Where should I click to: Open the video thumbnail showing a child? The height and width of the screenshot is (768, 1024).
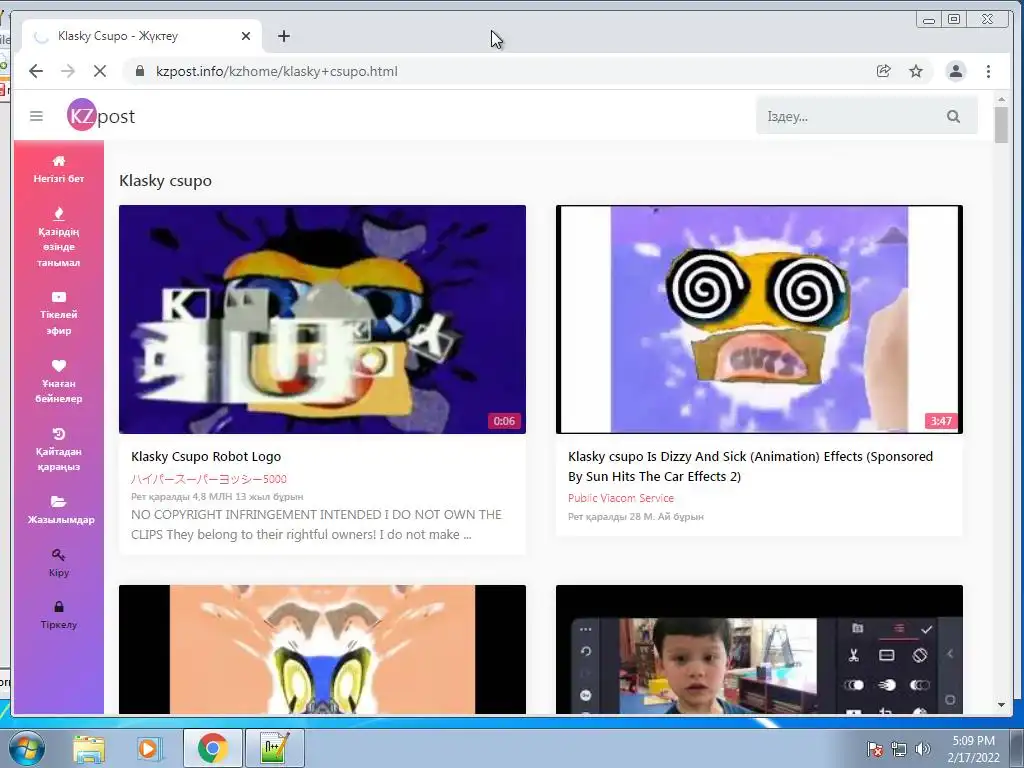point(759,649)
